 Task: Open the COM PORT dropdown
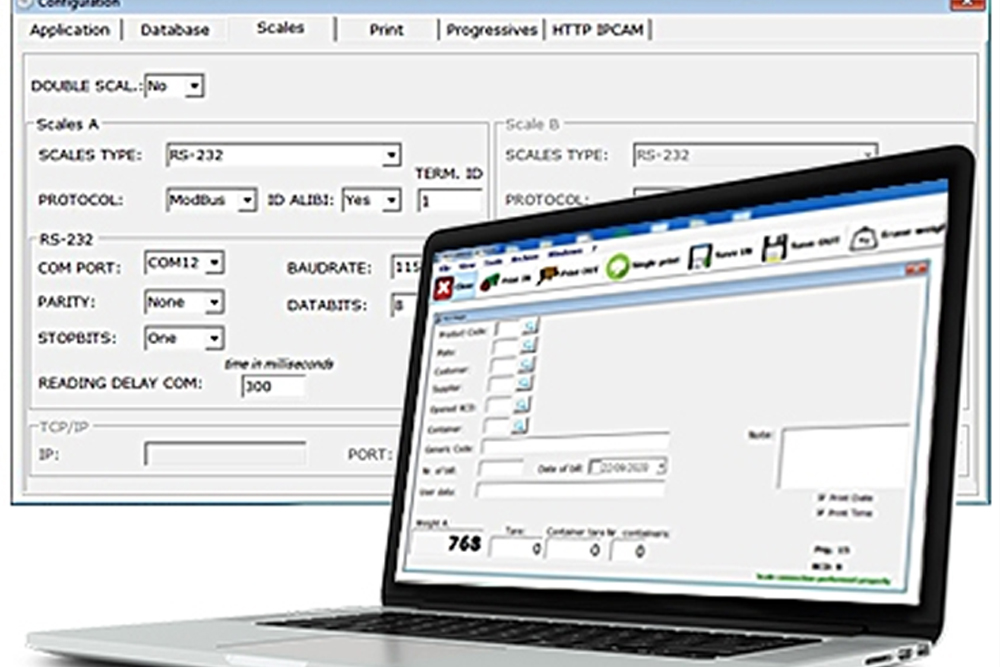[214, 263]
